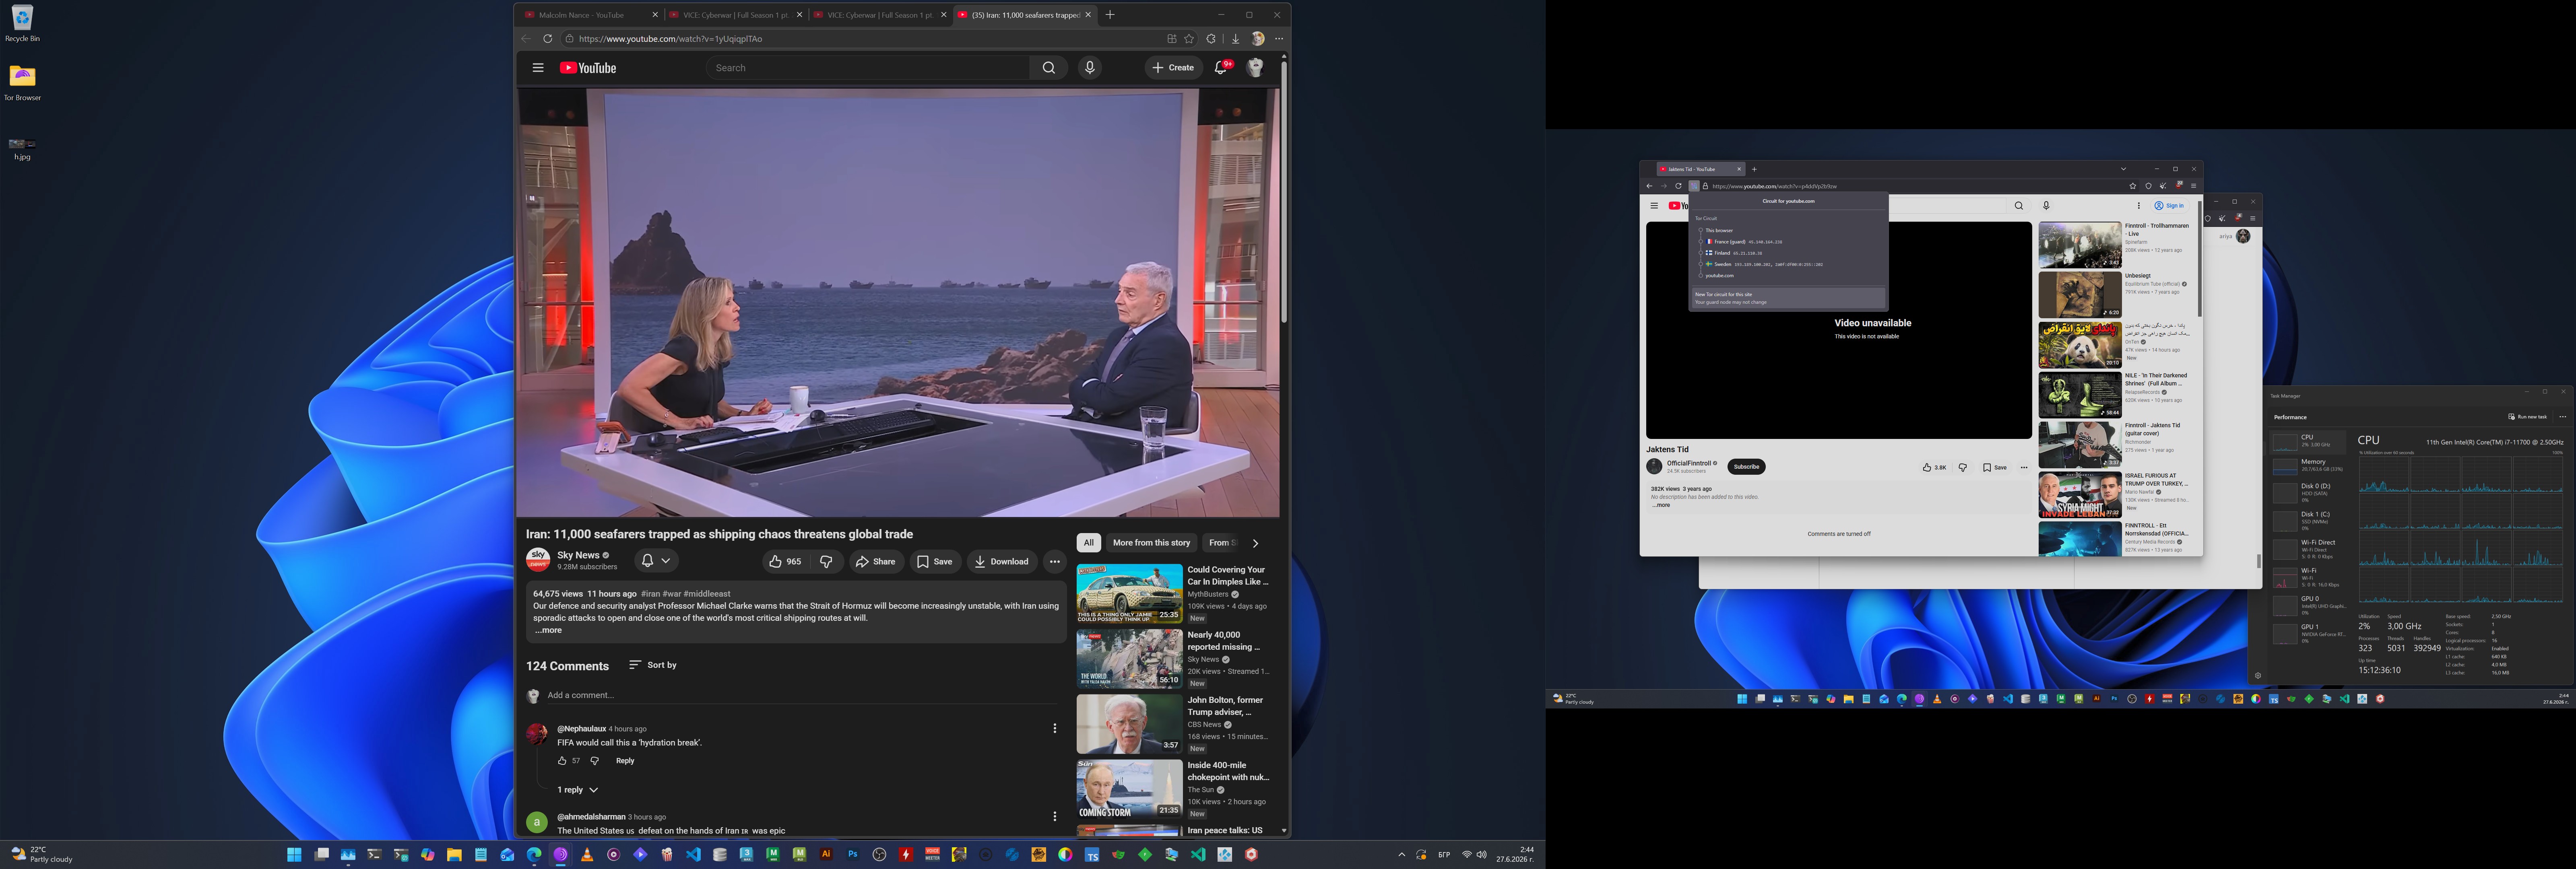Reload the page in browser toolbar
2576x869 pixels.
[x=548, y=39]
